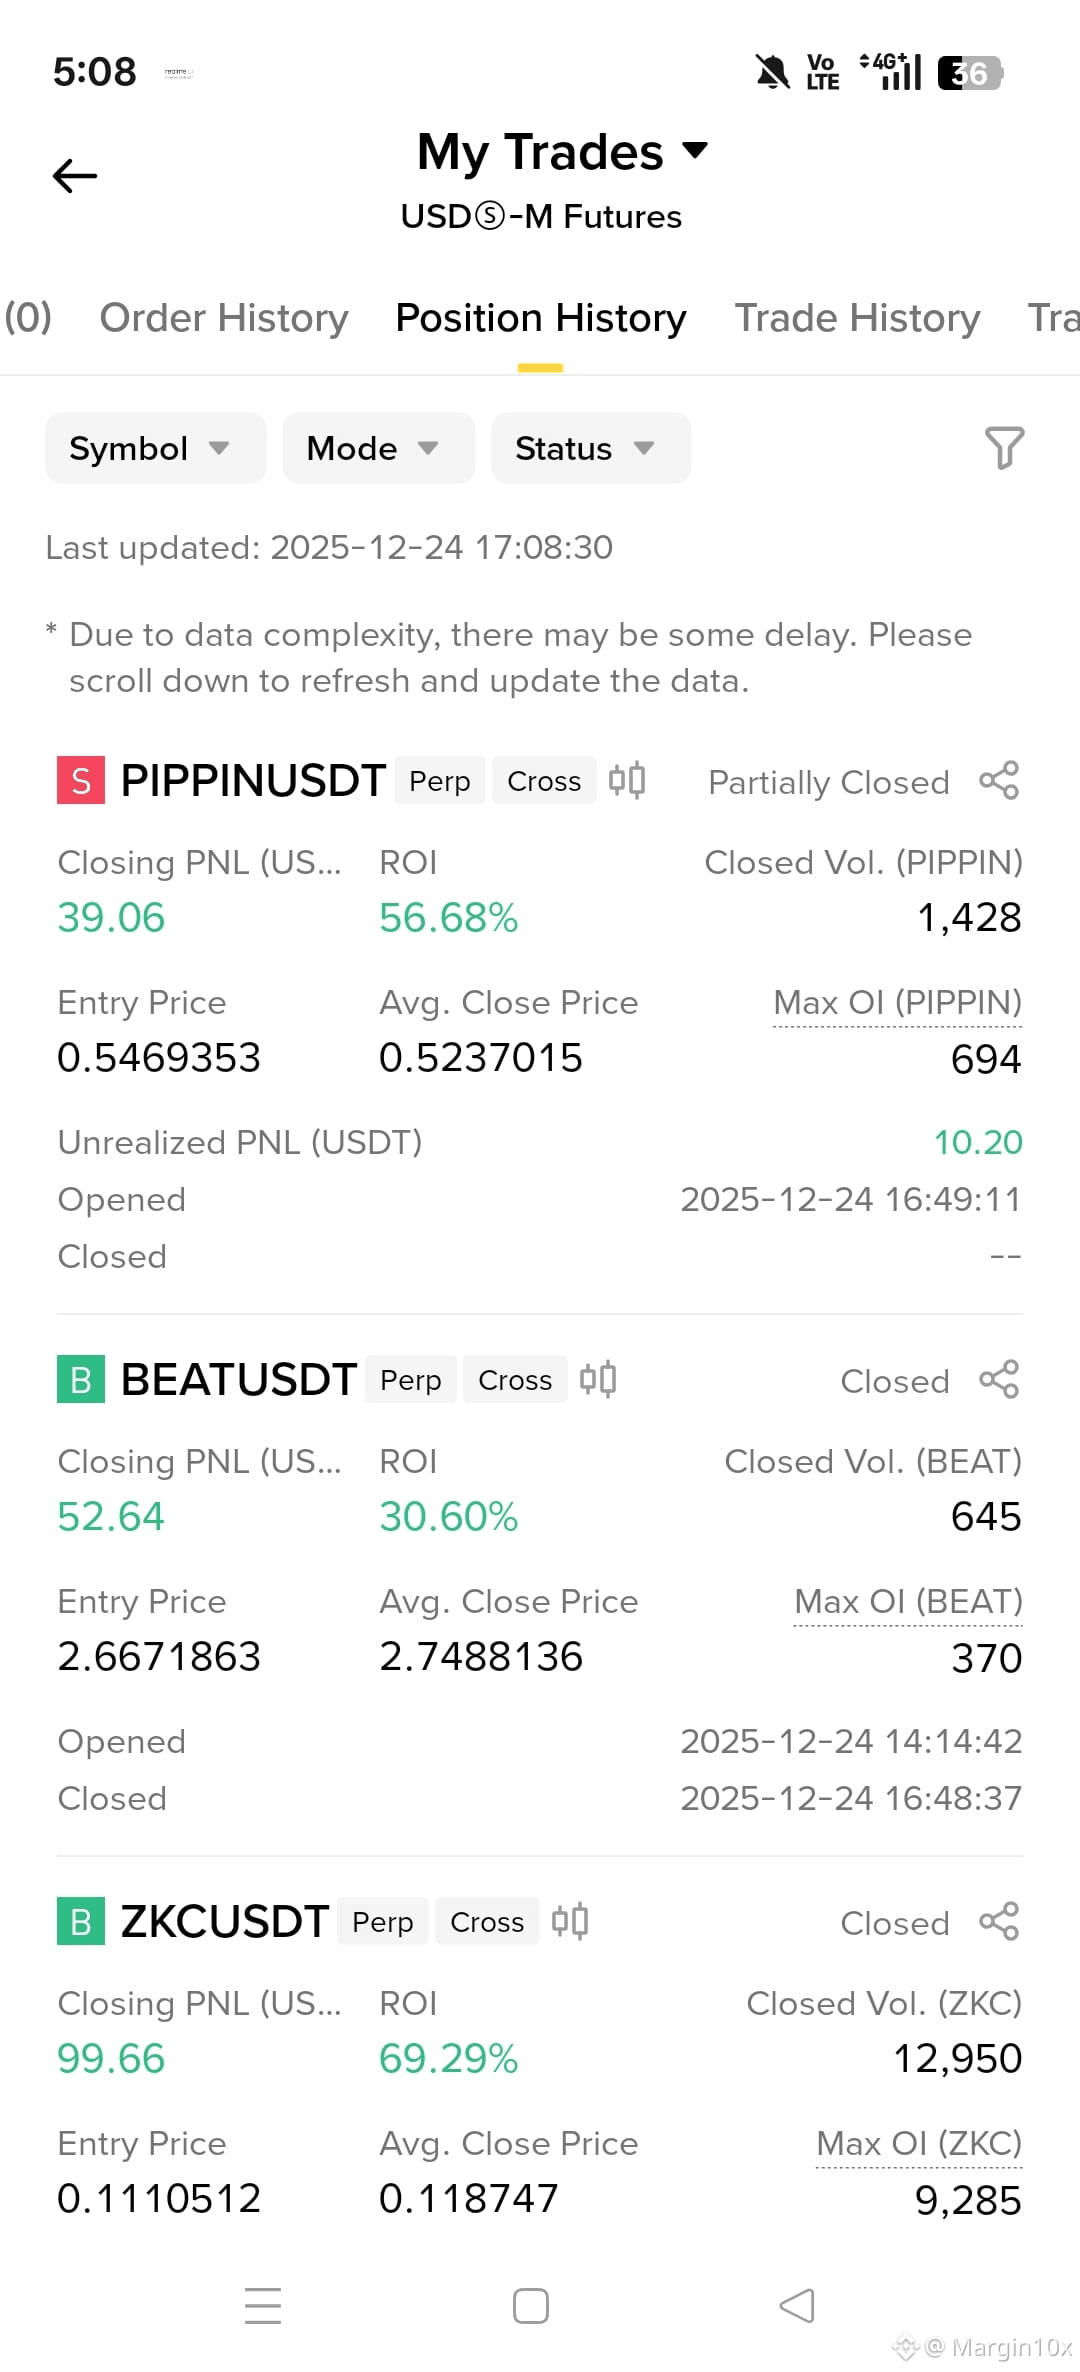
Task: Switch to Order History tab
Action: click(224, 318)
